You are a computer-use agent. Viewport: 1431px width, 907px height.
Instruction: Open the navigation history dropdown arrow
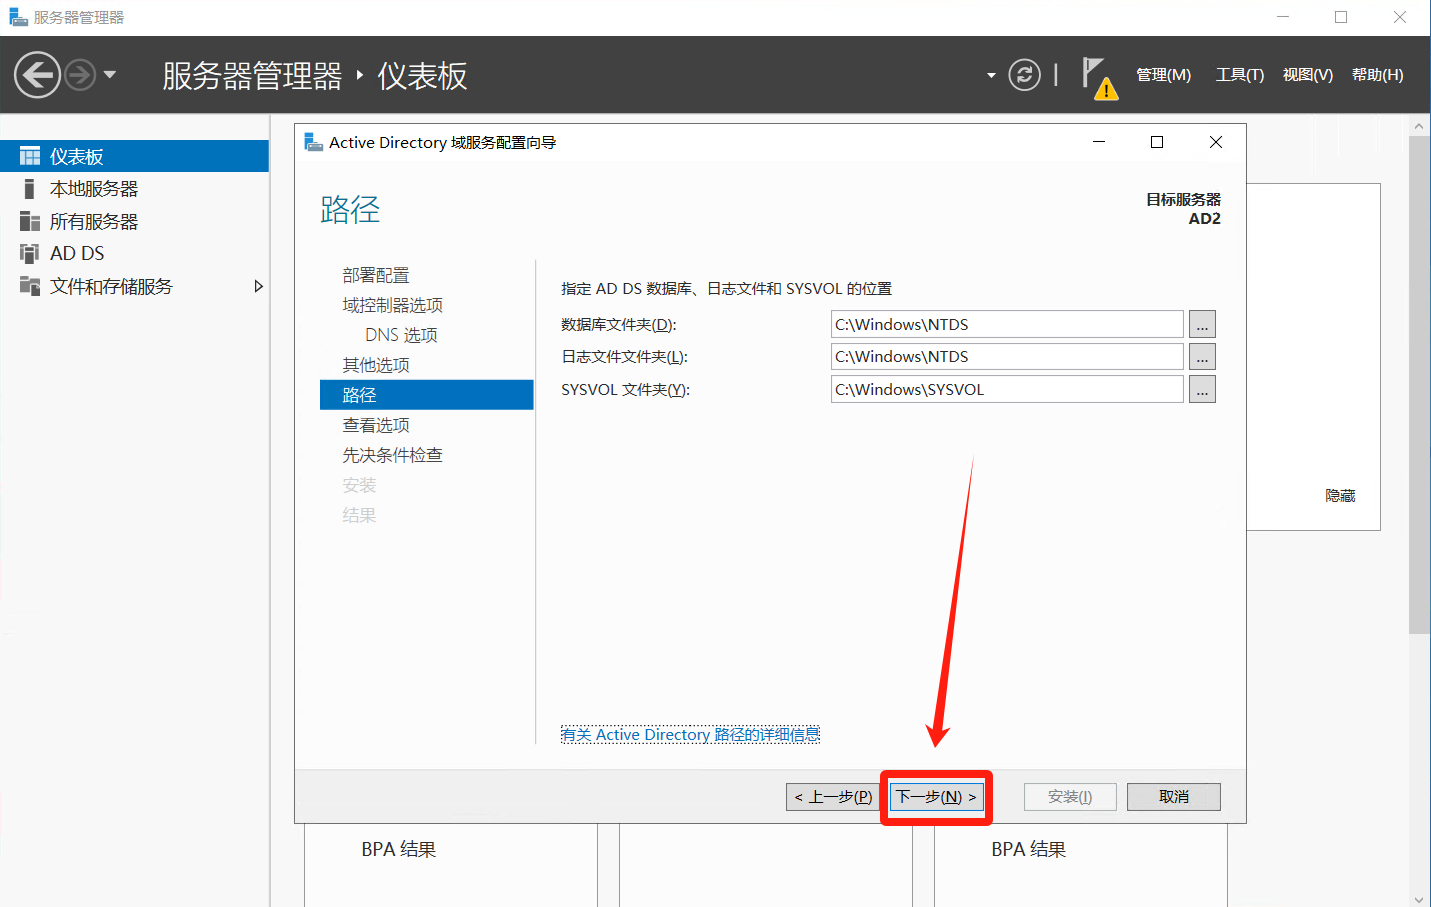110,75
